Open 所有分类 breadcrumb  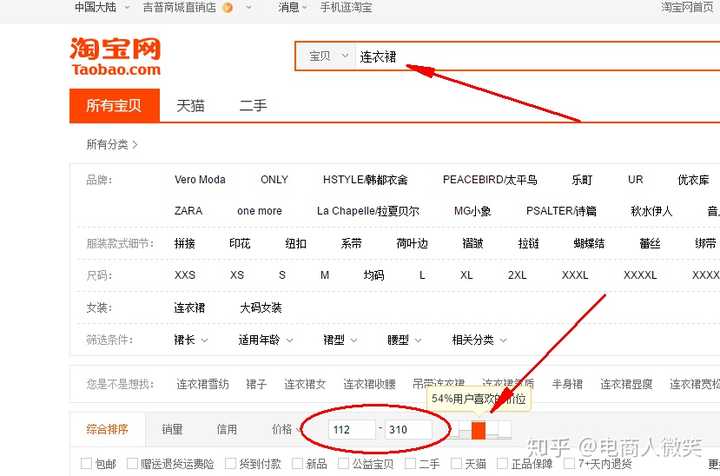(x=112, y=145)
